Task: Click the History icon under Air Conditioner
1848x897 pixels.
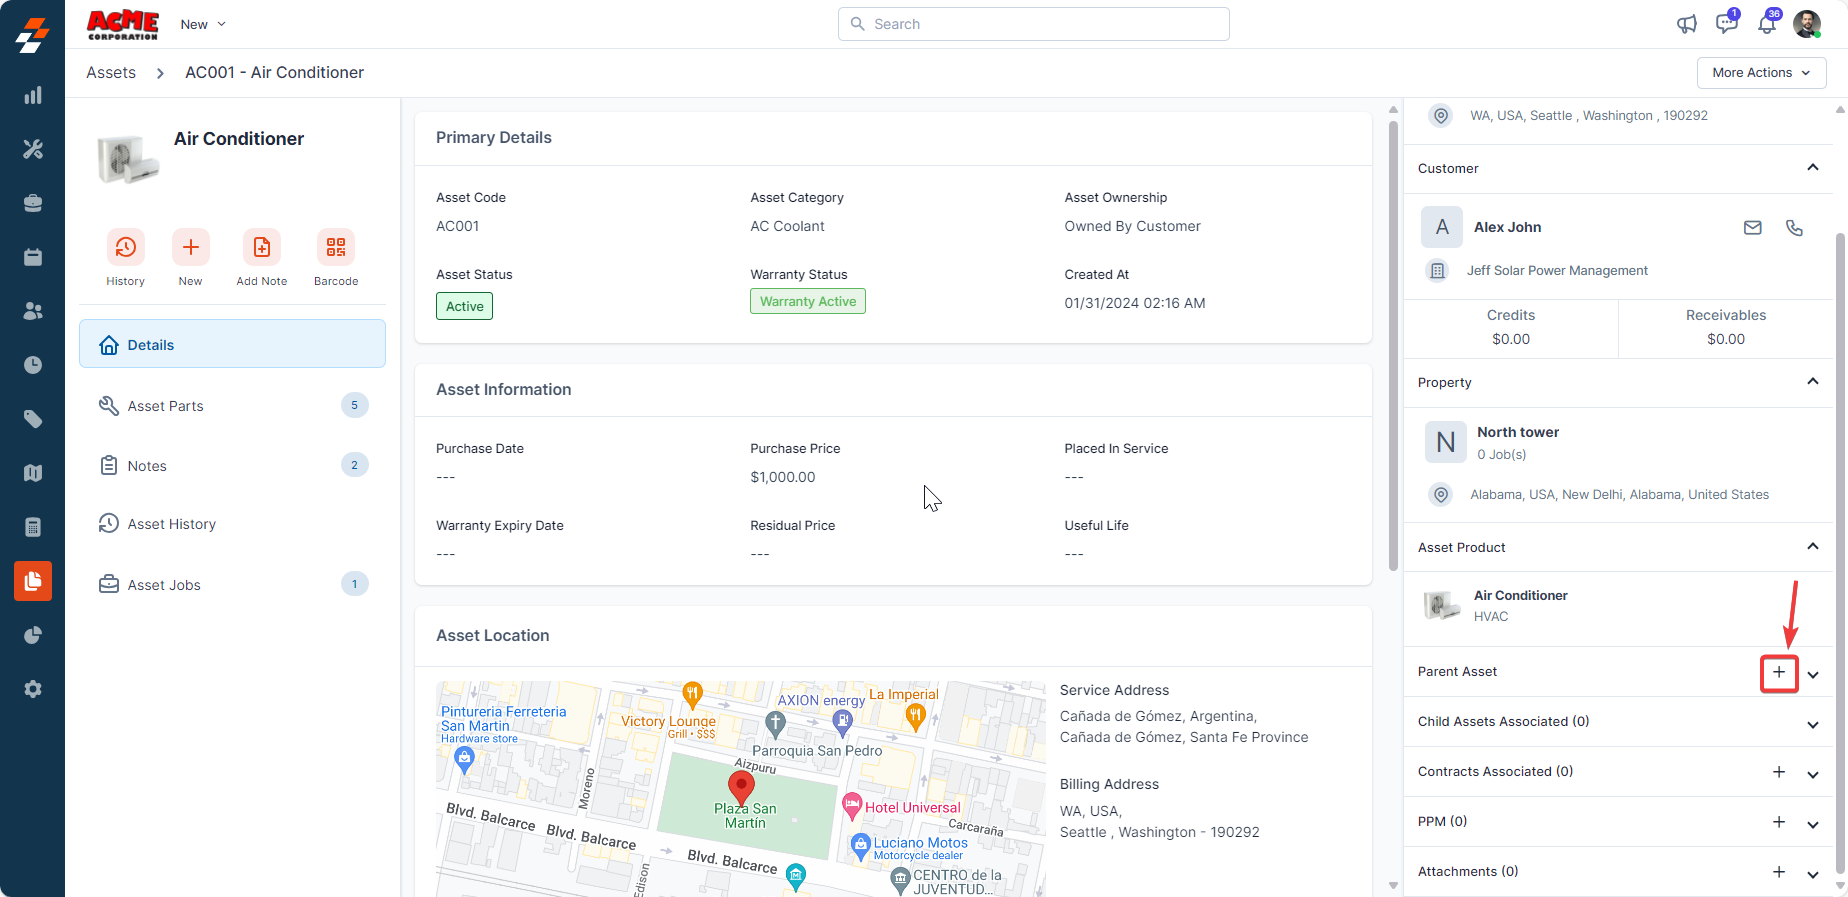Action: point(125,247)
